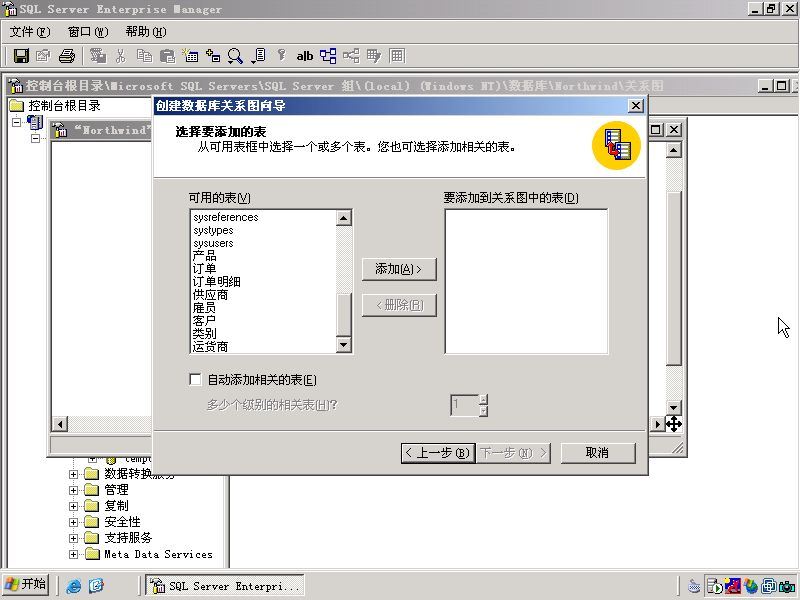Click the available tables list scroll down arrow
The width and height of the screenshot is (800, 600).
[x=343, y=345]
